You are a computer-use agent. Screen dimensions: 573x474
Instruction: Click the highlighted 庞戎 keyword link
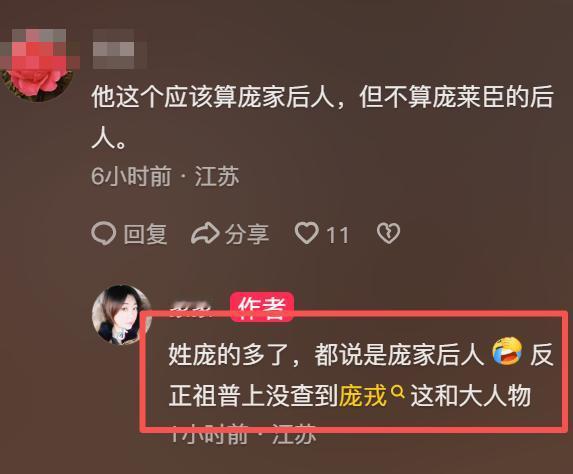pos(363,396)
